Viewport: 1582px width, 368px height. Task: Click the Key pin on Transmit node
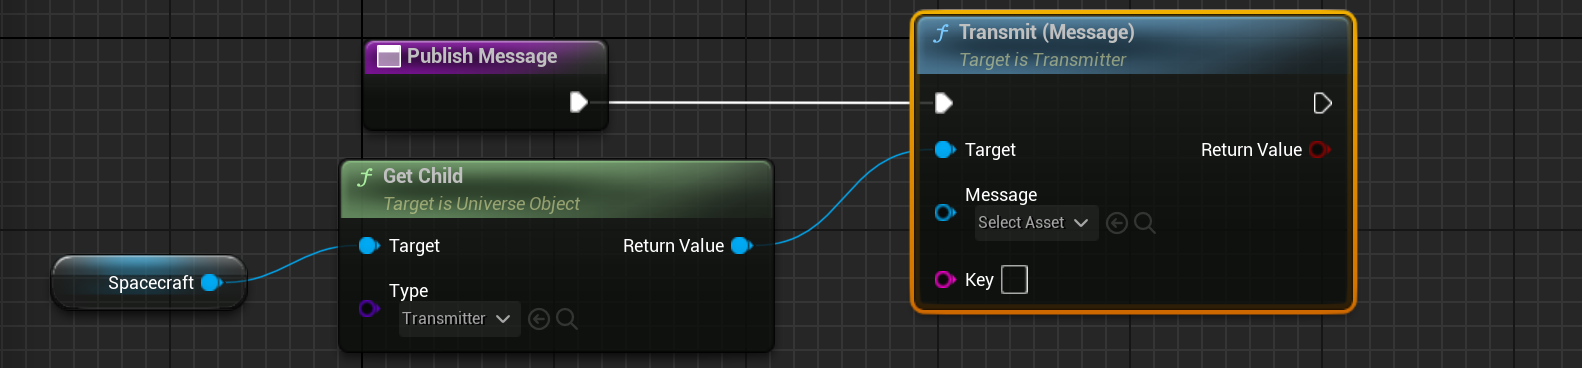944,279
